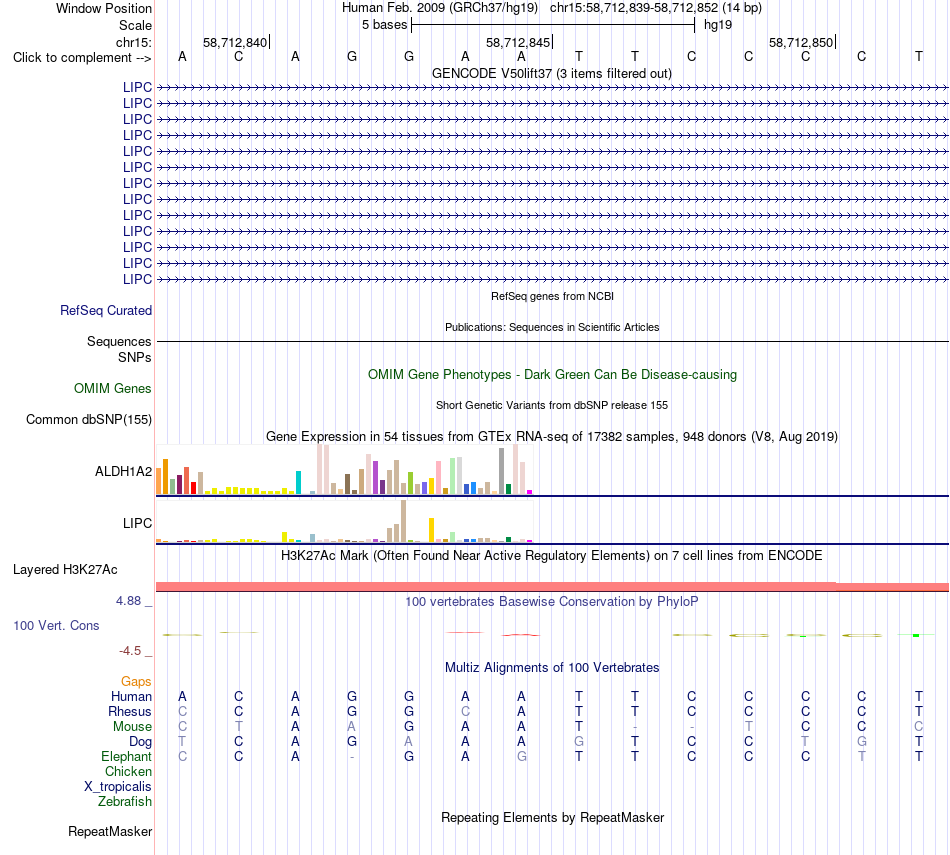Image resolution: width=950 pixels, height=855 pixels.
Task: Click the 58,712,840 coordinate marker
Action: [235, 42]
